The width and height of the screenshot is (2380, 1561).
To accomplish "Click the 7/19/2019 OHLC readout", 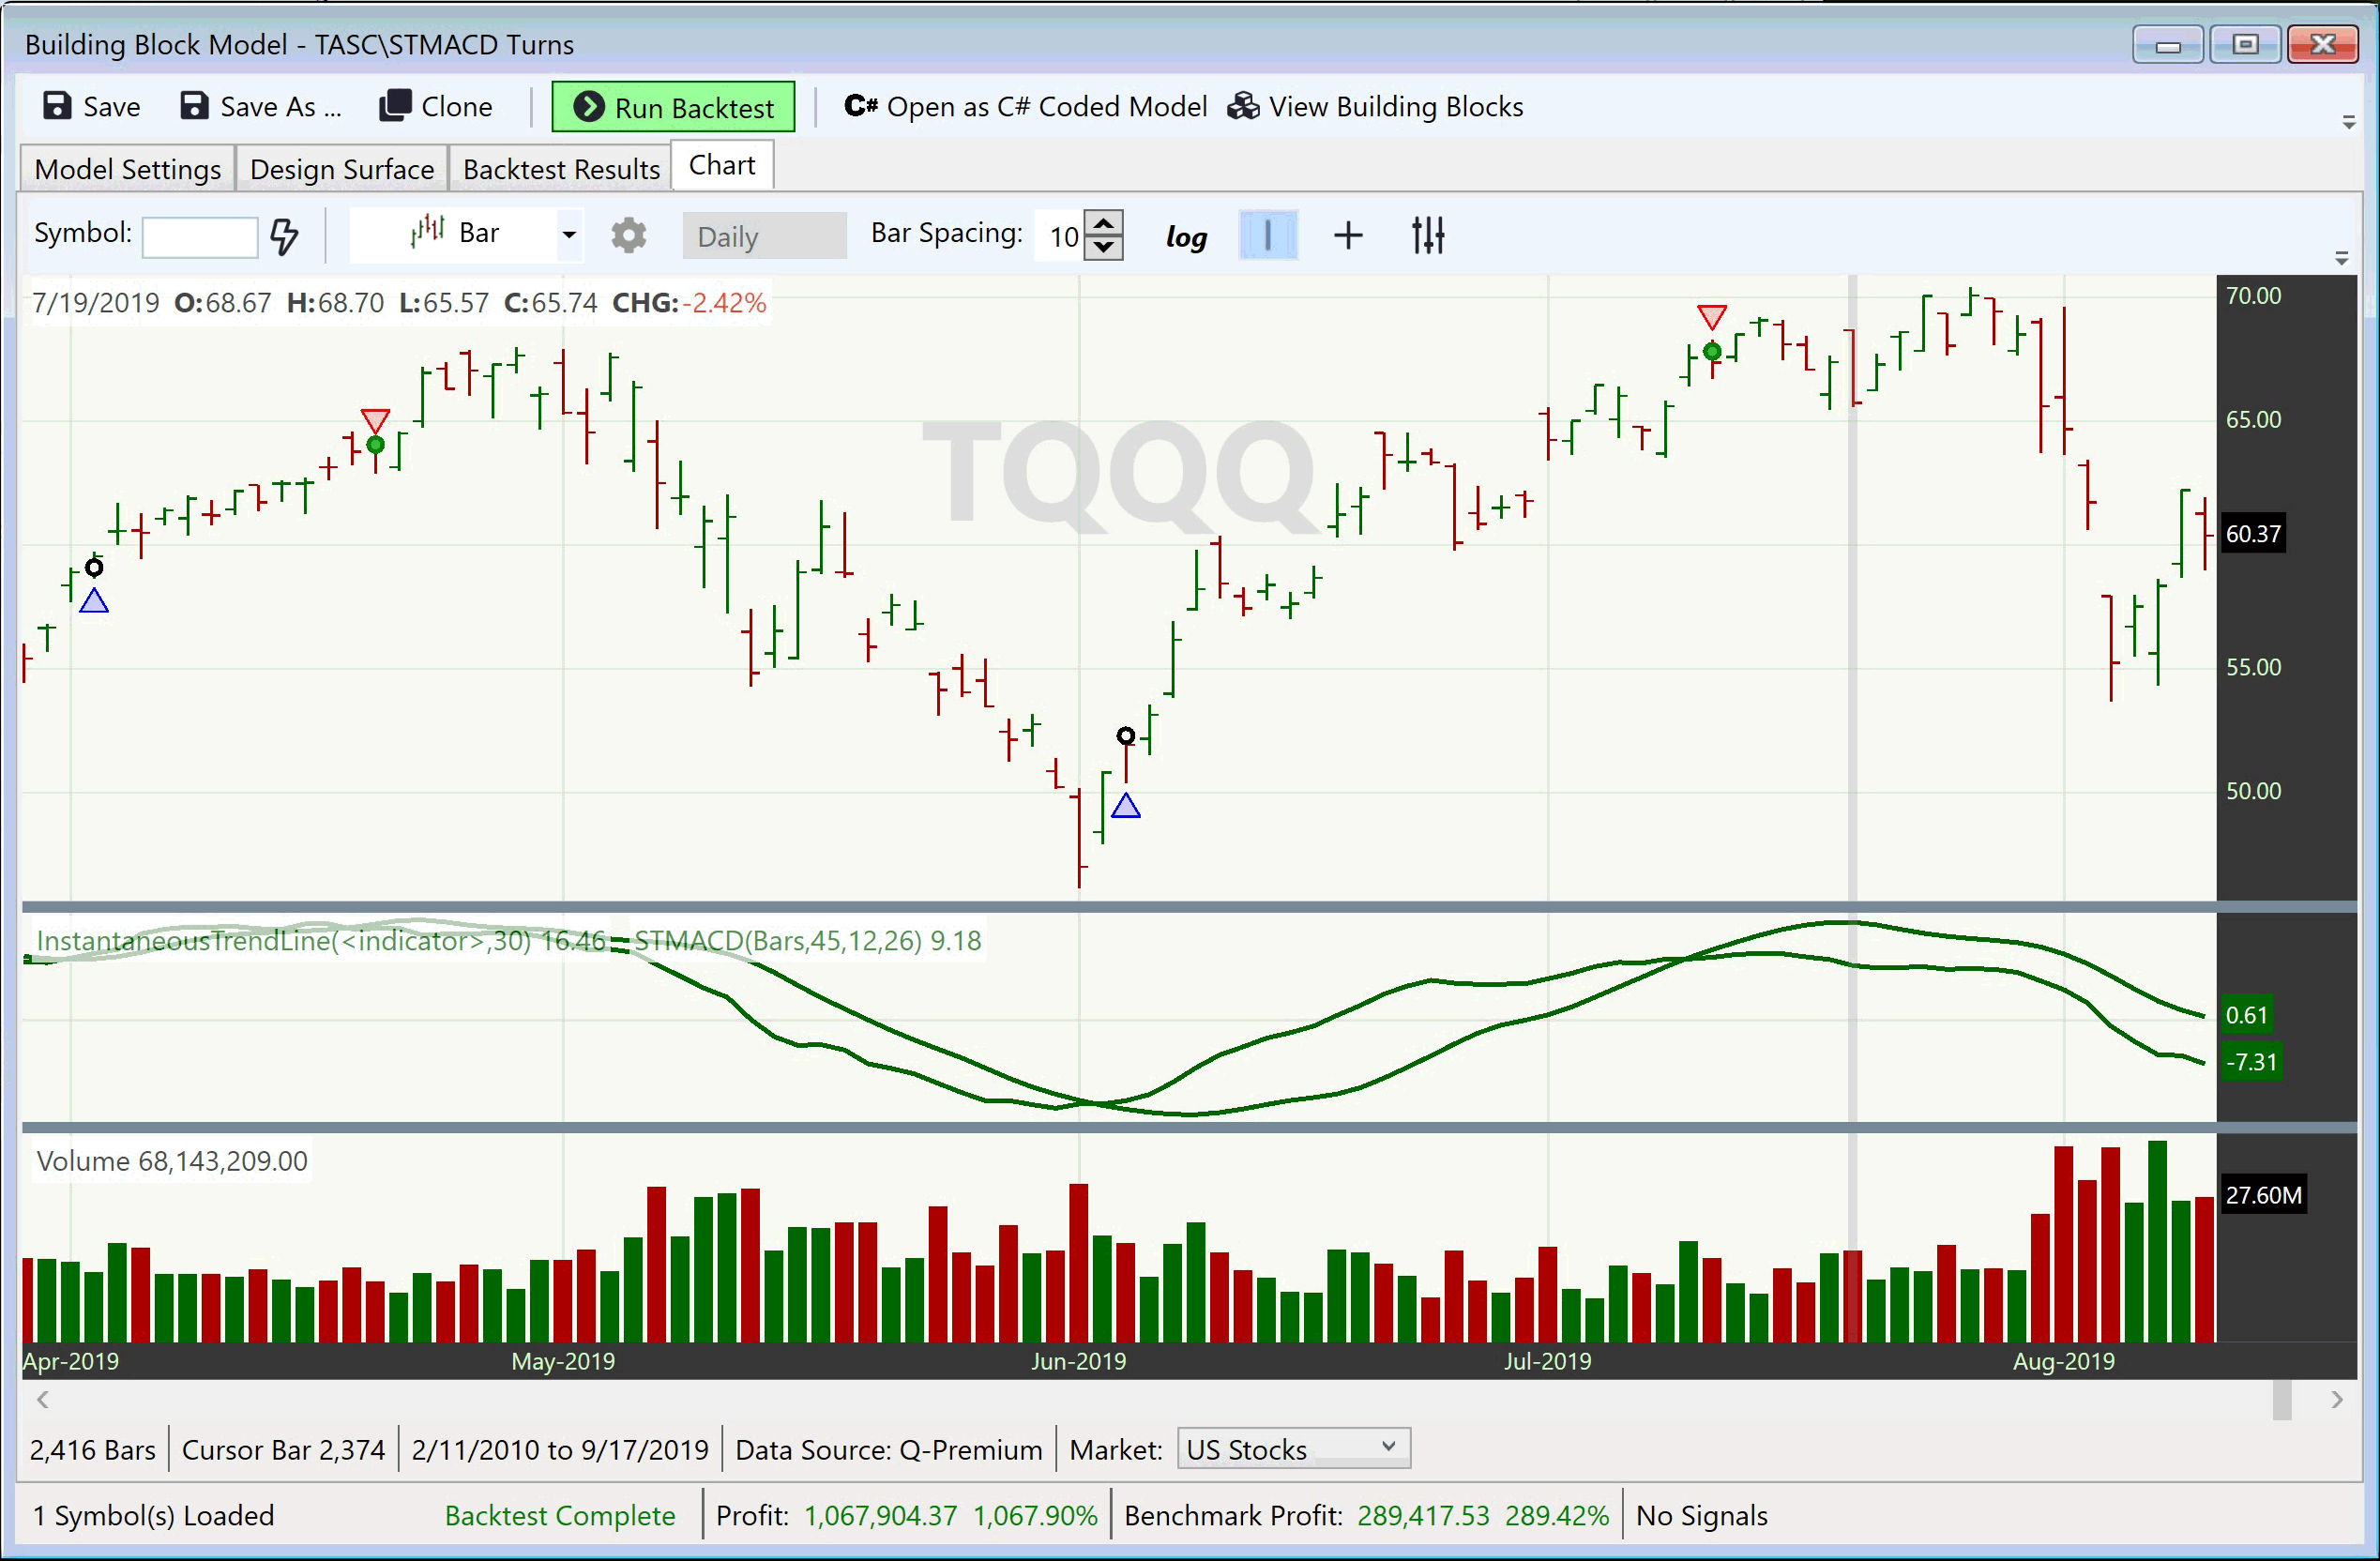I will point(399,303).
